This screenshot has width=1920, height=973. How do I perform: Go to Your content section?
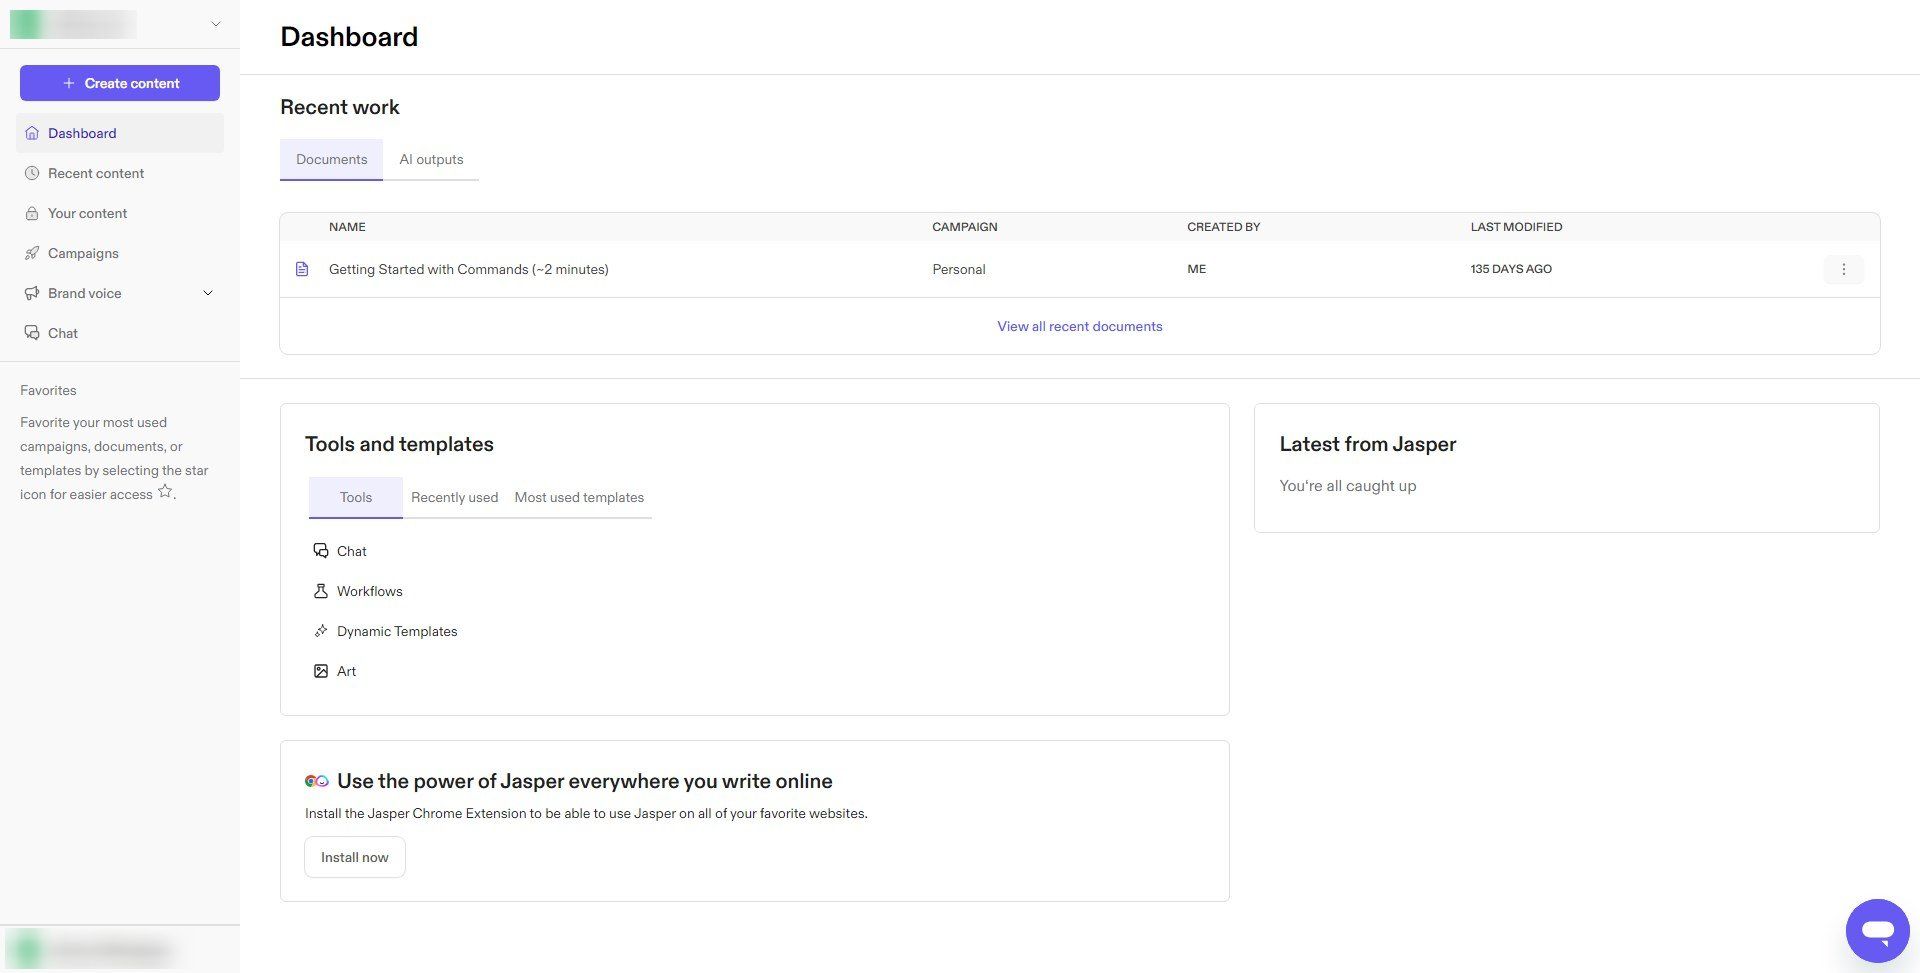120,213
